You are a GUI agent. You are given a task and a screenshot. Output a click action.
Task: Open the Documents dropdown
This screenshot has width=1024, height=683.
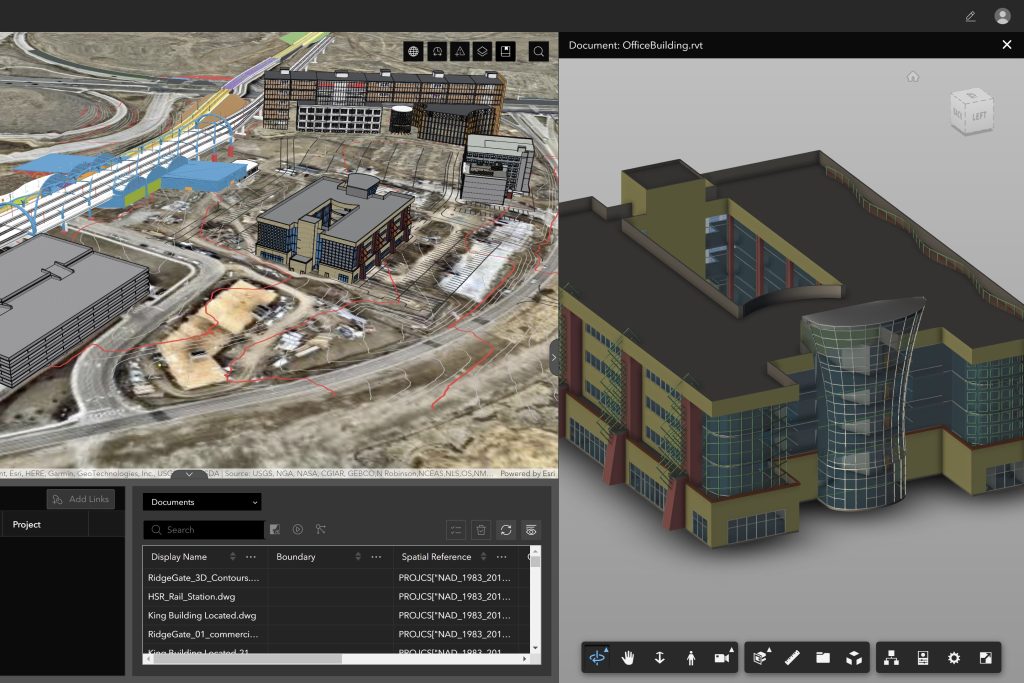203,501
